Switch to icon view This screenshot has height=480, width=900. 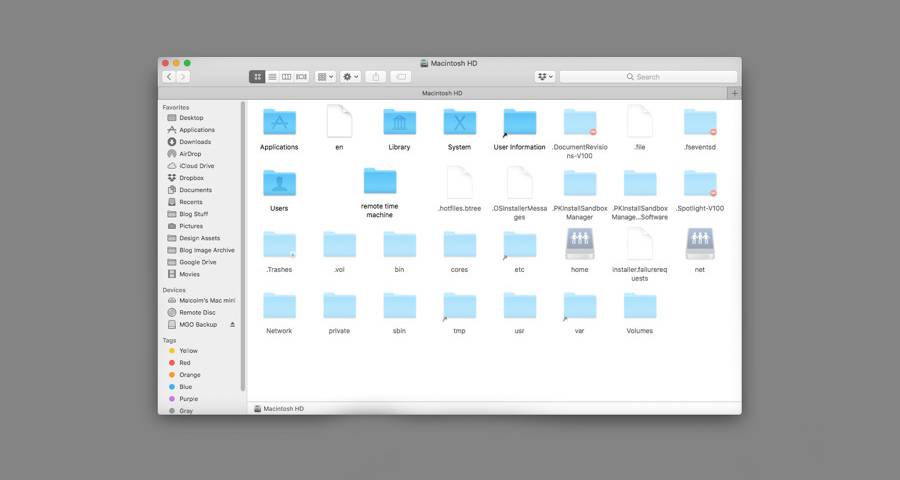pyautogui.click(x=257, y=77)
